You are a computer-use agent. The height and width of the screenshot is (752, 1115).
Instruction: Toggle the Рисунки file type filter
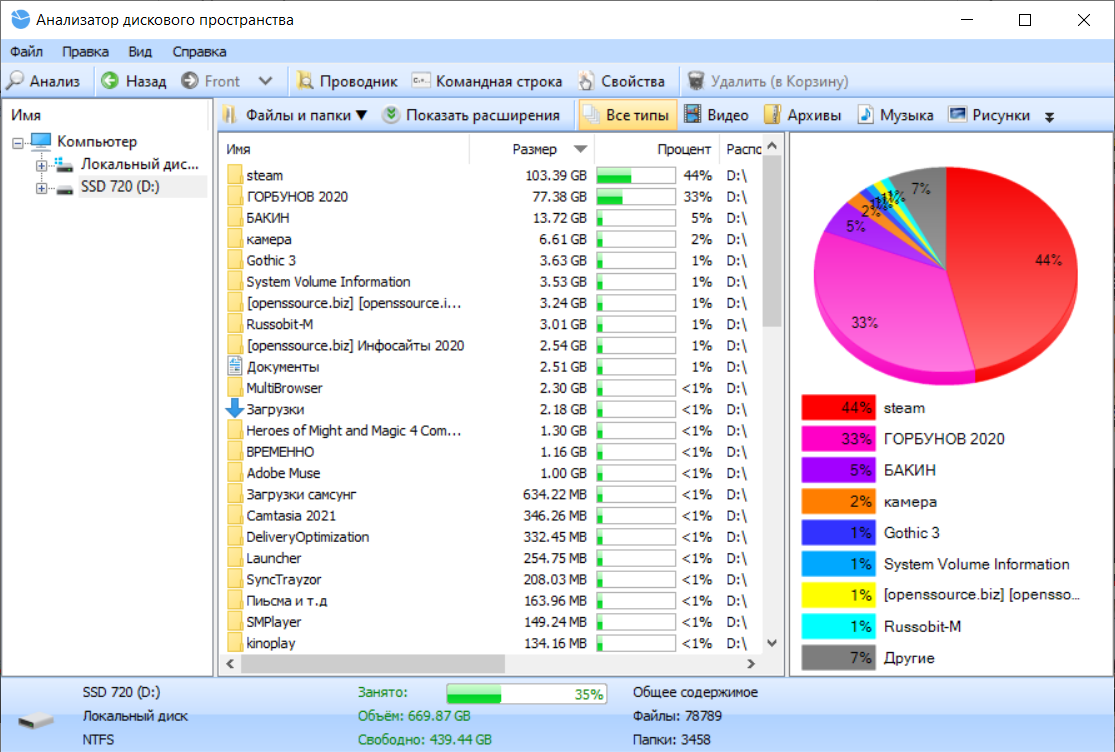pos(989,114)
